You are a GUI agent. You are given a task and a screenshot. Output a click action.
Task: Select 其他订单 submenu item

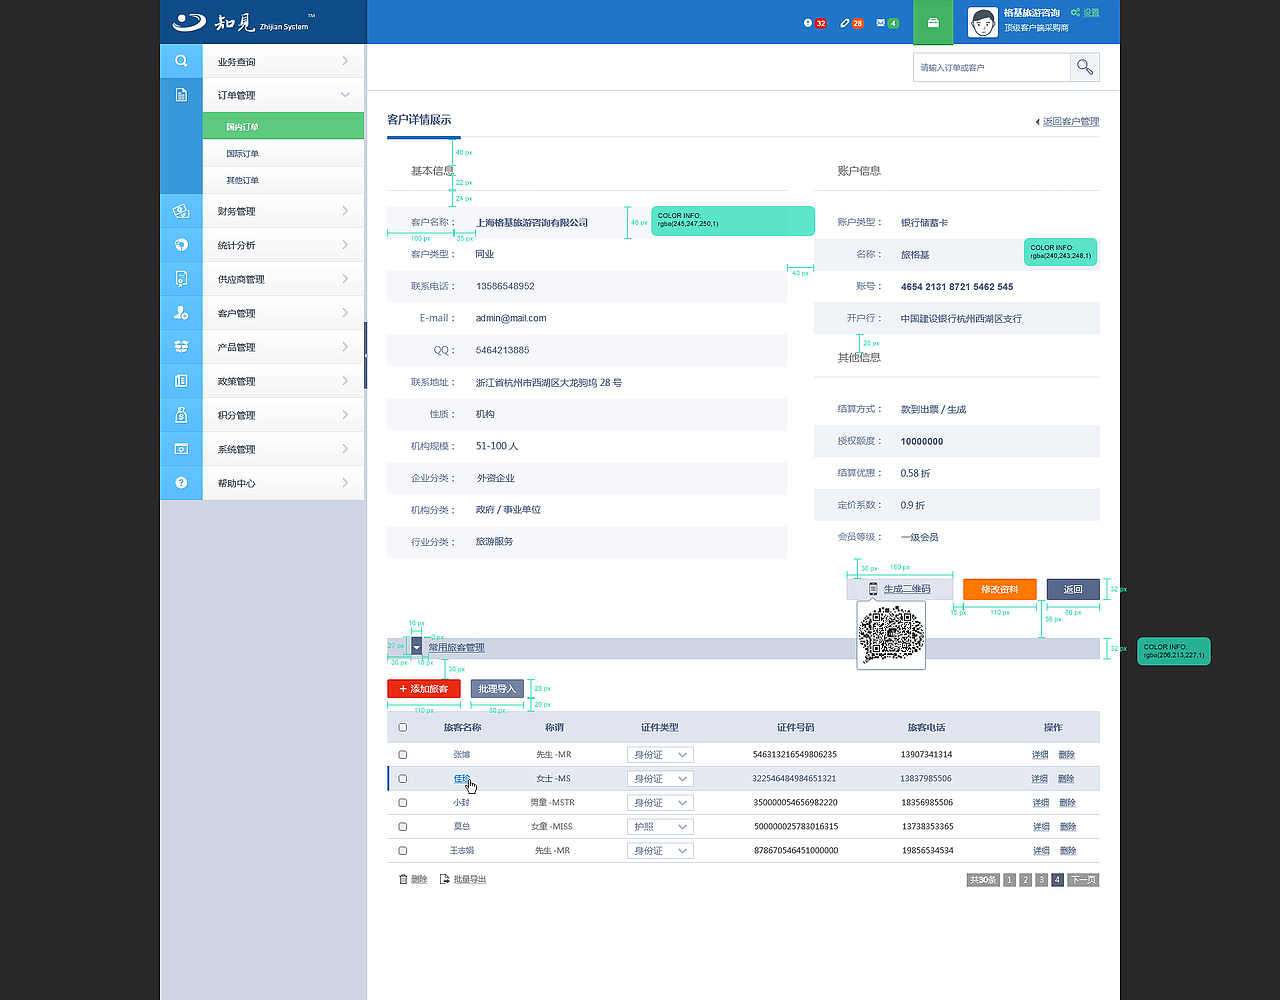click(283, 180)
